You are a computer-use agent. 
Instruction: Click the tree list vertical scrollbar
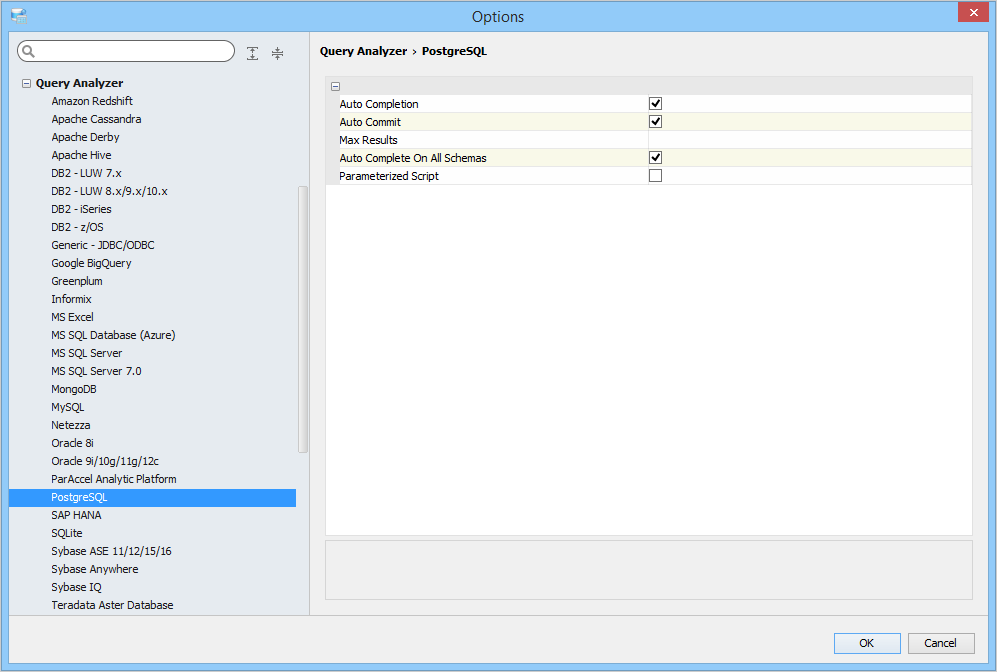303,319
